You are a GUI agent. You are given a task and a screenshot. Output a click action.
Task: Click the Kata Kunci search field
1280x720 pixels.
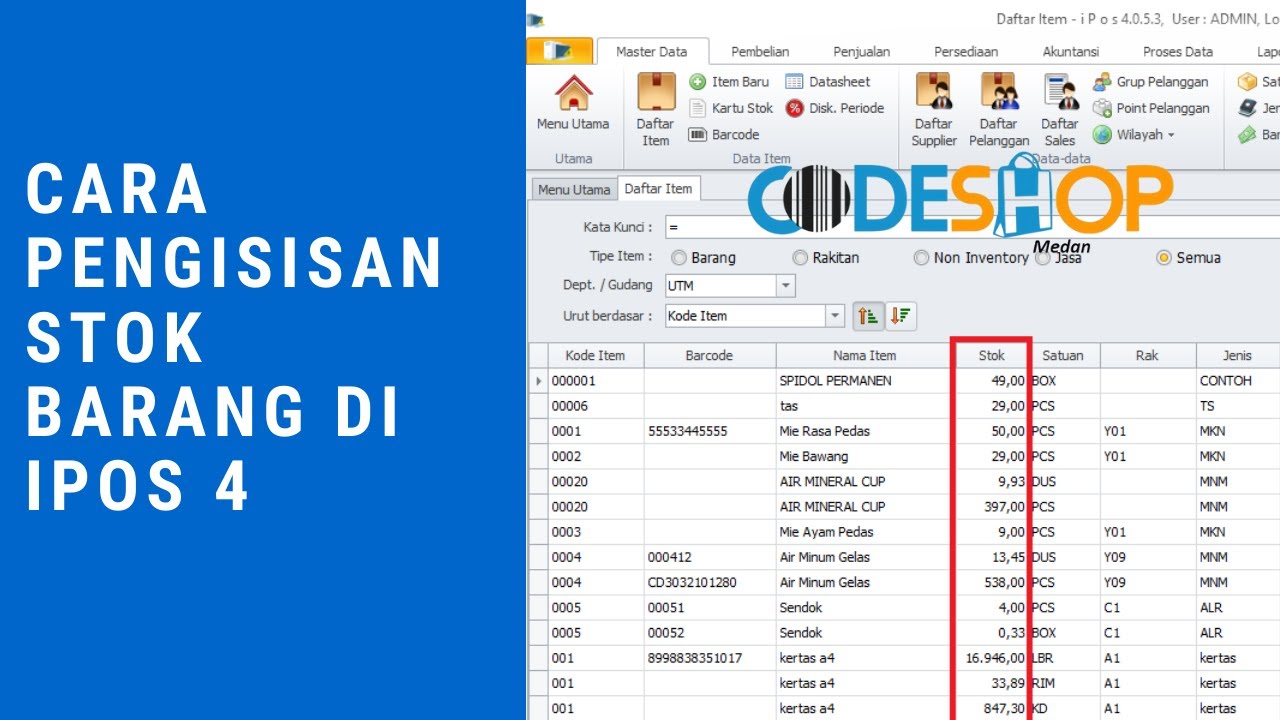click(x=971, y=228)
